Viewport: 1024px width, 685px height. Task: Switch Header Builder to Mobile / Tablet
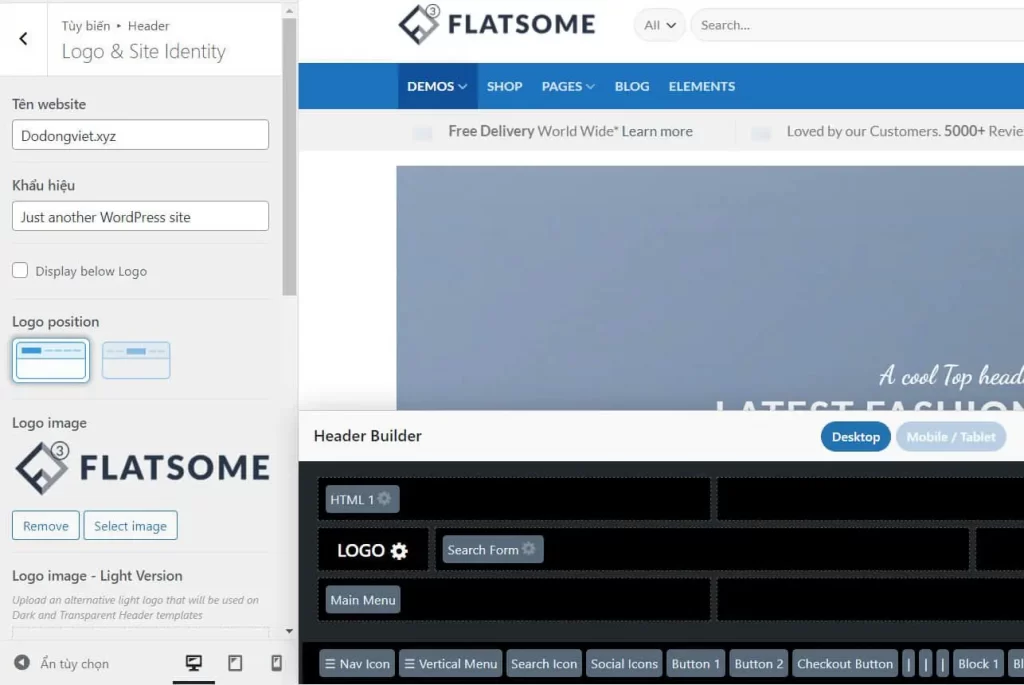[950, 436]
